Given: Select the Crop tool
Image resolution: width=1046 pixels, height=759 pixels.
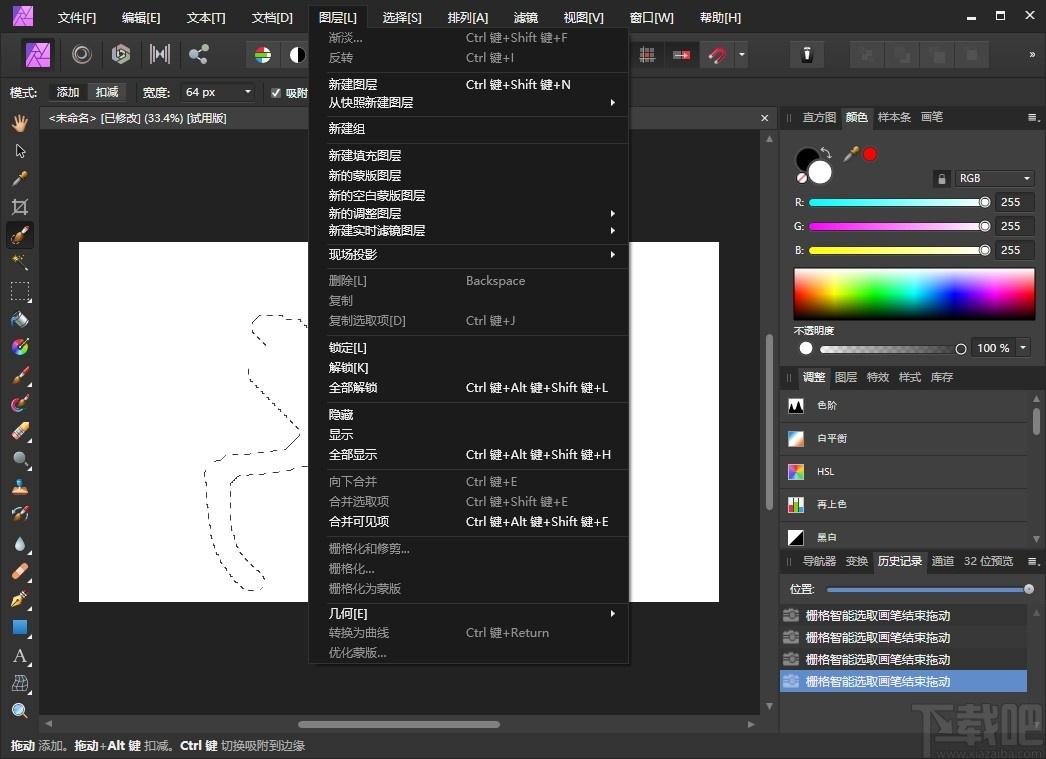Looking at the screenshot, I should click(x=20, y=207).
